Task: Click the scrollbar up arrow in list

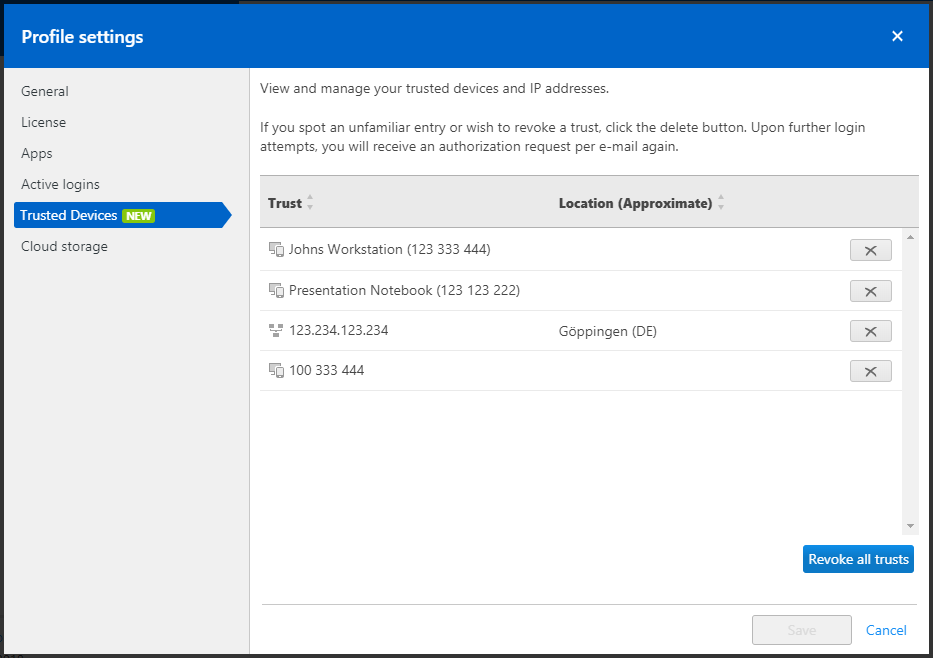Action: pyautogui.click(x=910, y=237)
